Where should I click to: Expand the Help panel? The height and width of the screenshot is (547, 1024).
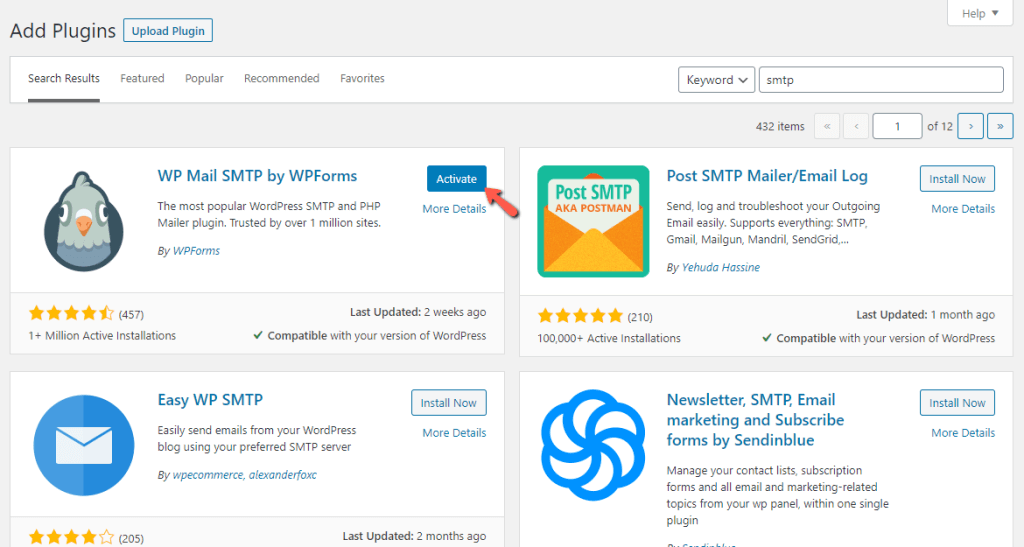980,13
